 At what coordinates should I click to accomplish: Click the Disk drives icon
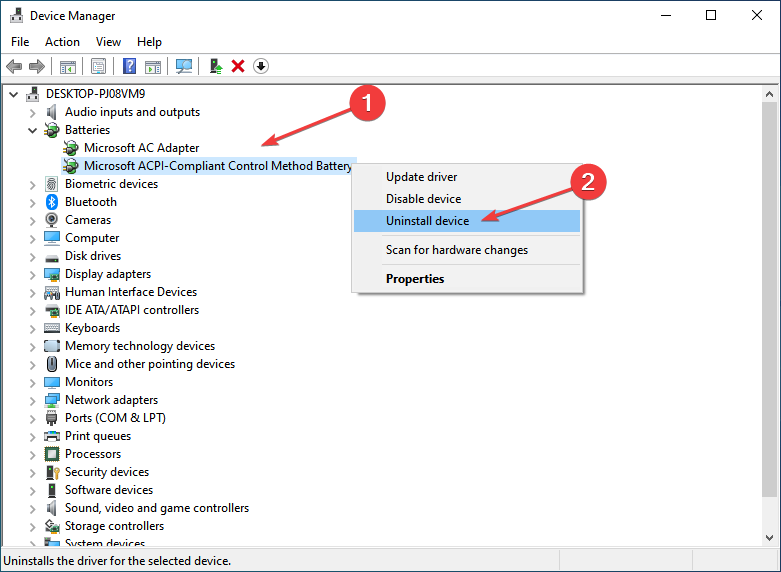coord(52,258)
